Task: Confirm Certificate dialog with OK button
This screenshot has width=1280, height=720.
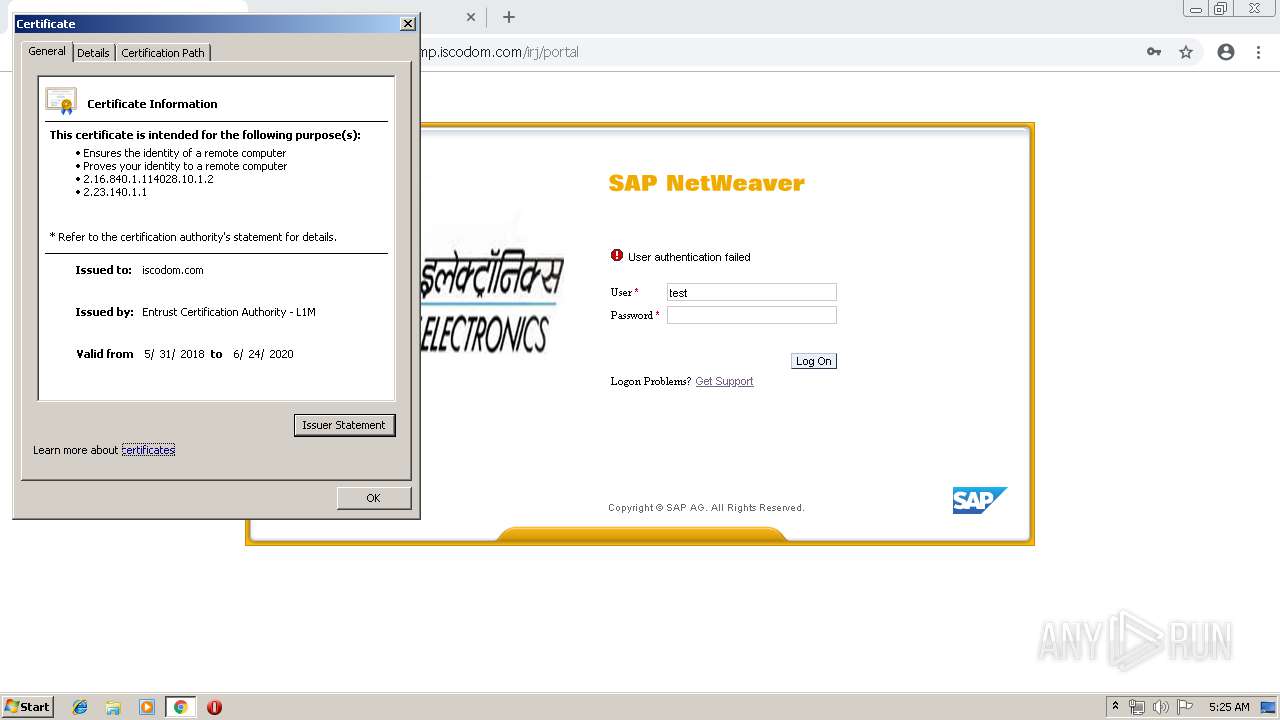Action: pos(373,498)
